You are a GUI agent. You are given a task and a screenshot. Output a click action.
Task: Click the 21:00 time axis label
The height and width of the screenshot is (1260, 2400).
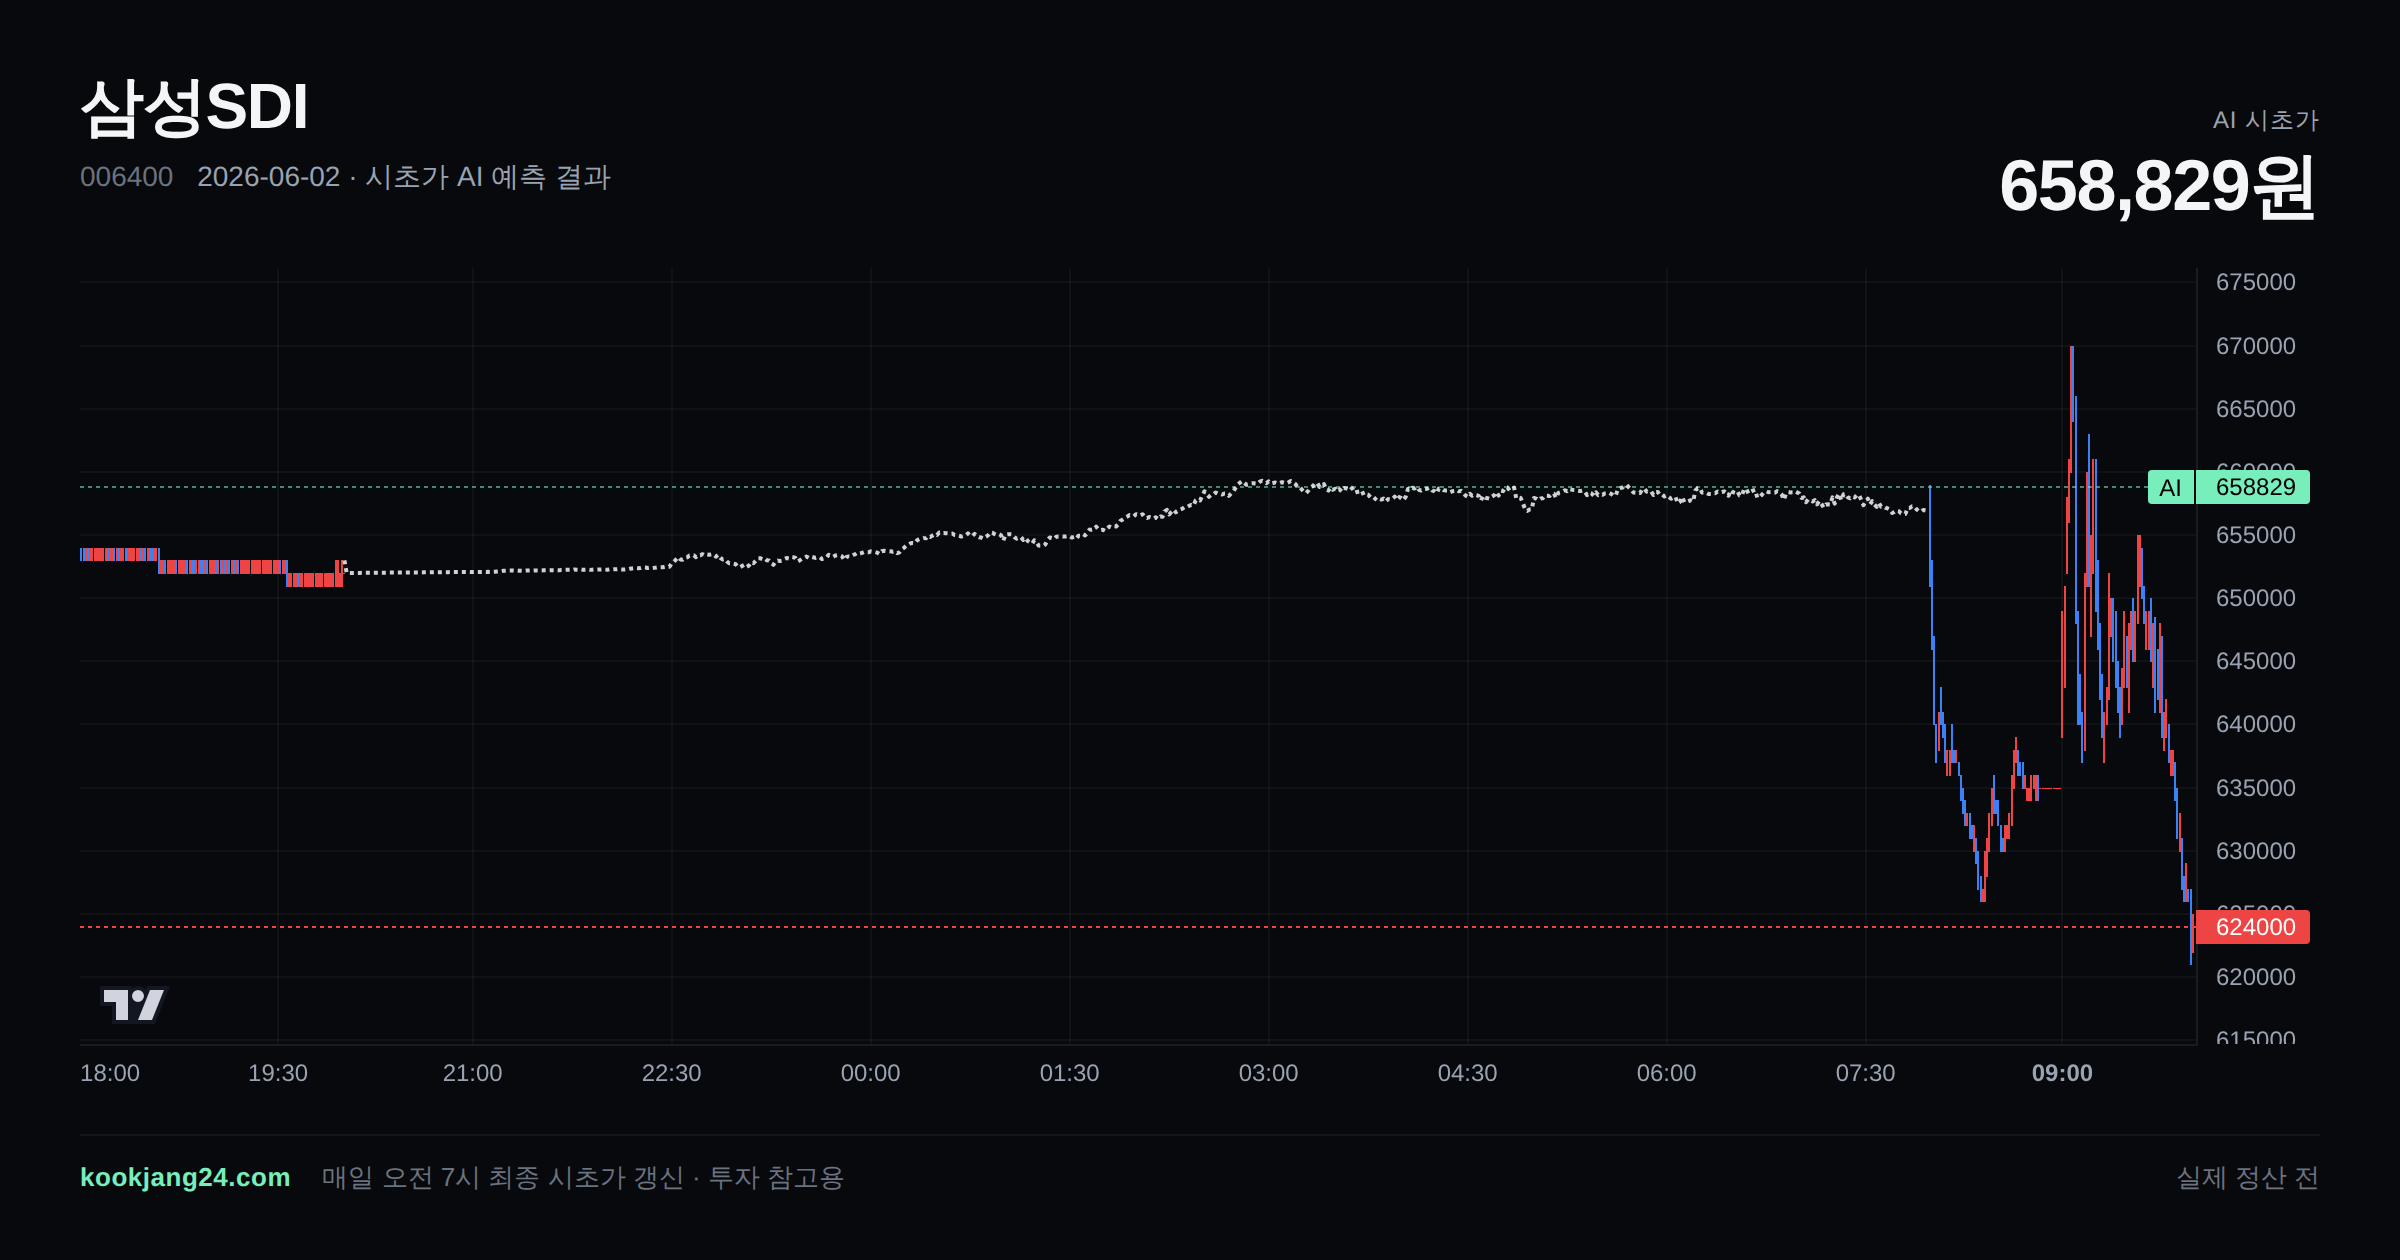(x=472, y=1073)
